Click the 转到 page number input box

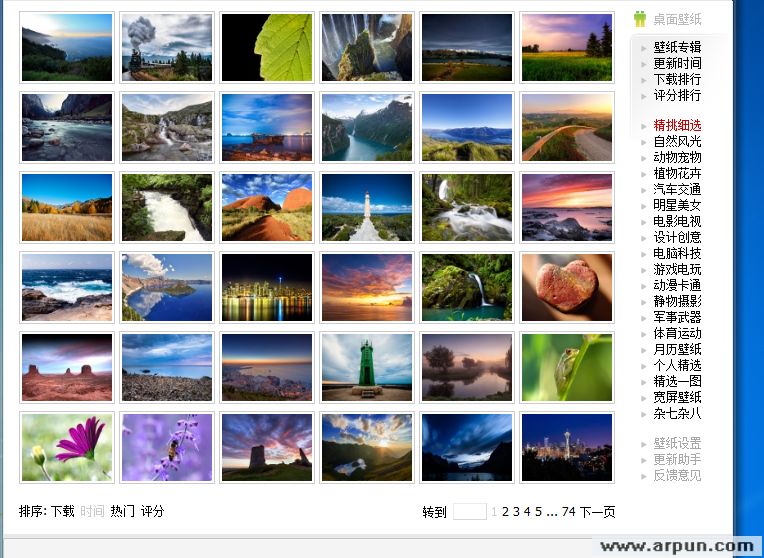point(469,512)
